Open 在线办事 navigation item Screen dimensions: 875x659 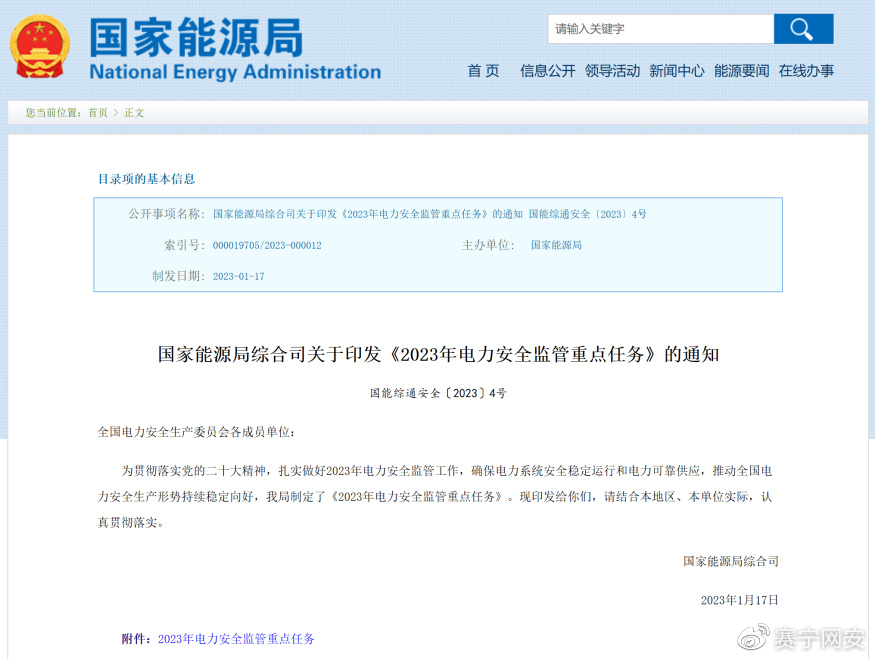click(x=806, y=71)
